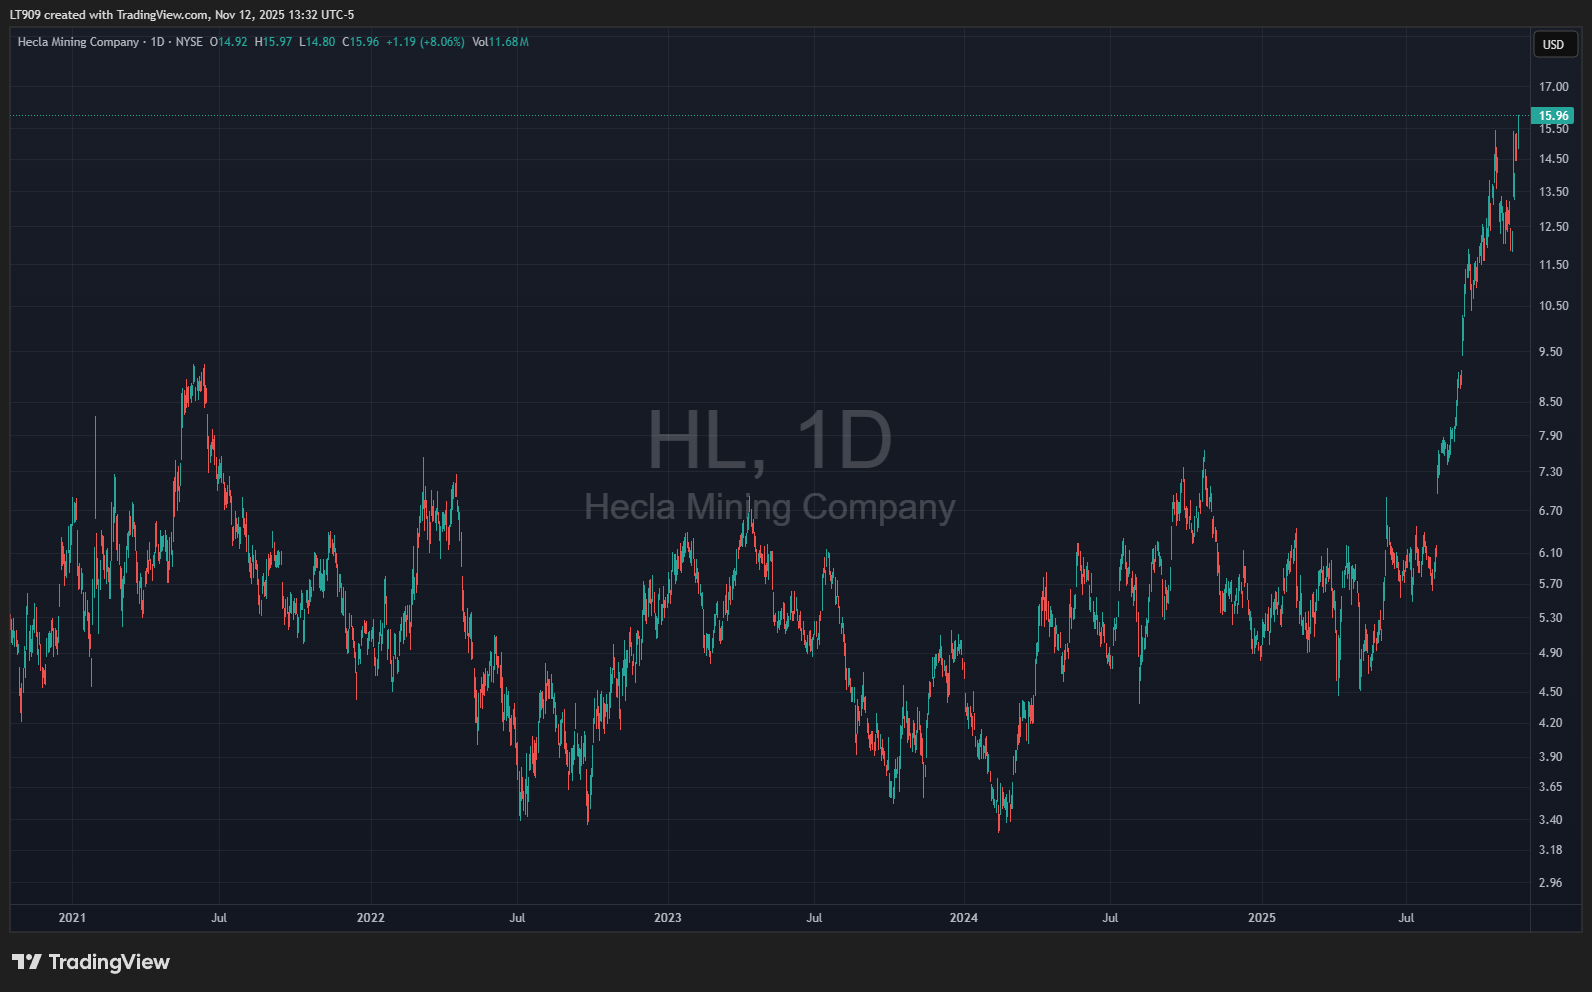Click the low value L14.80
The height and width of the screenshot is (992, 1592).
click(x=317, y=42)
